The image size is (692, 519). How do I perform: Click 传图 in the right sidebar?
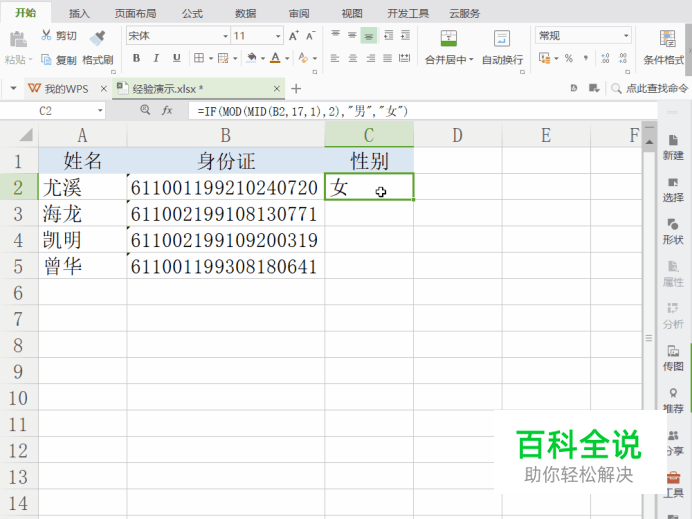coord(673,359)
